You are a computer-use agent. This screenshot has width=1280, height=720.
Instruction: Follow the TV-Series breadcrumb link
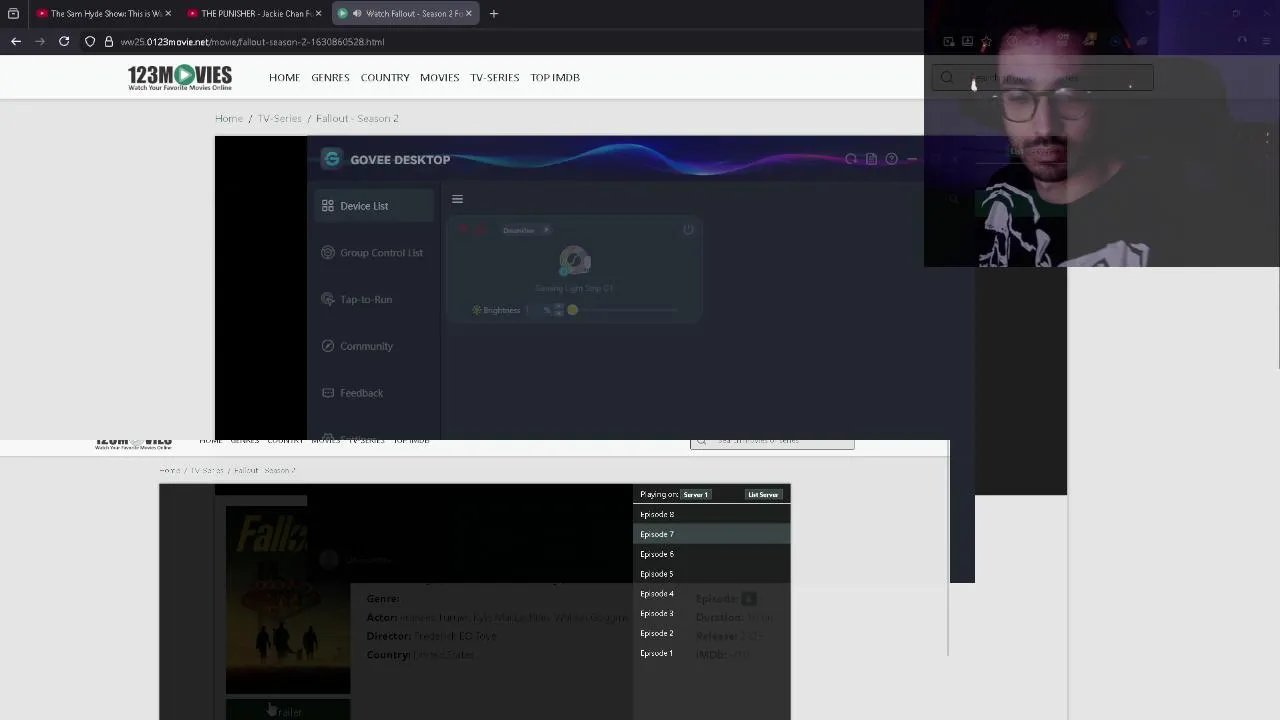[x=279, y=118]
